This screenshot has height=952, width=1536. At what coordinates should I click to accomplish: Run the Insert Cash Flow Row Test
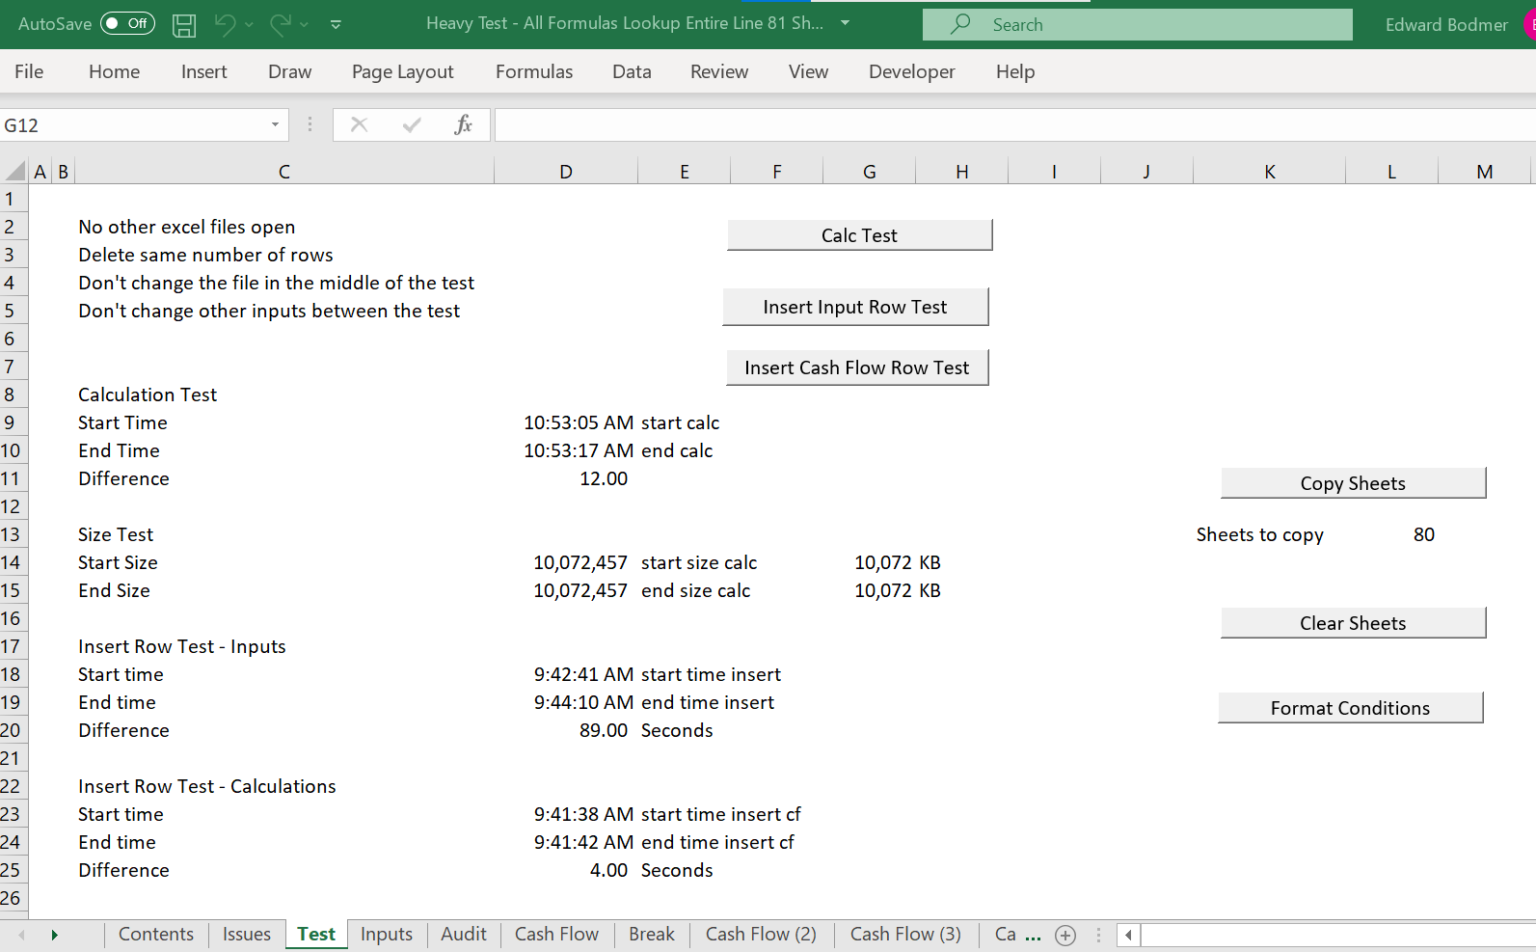pos(857,367)
